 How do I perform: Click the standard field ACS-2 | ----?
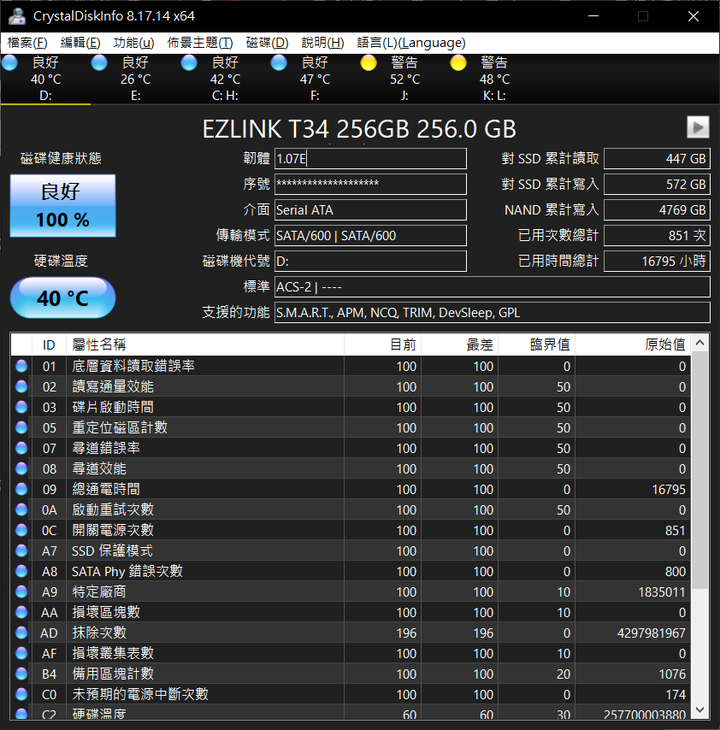pyautogui.click(x=492, y=287)
